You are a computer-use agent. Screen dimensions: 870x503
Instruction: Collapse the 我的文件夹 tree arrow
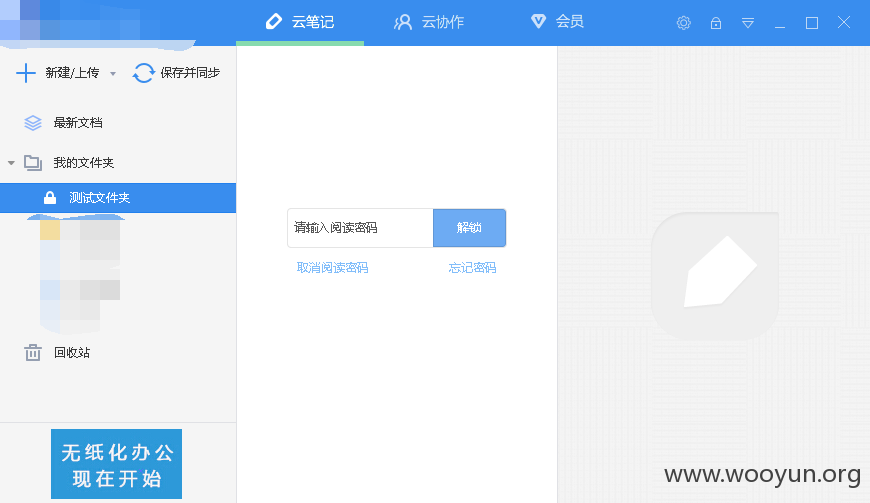coord(11,163)
